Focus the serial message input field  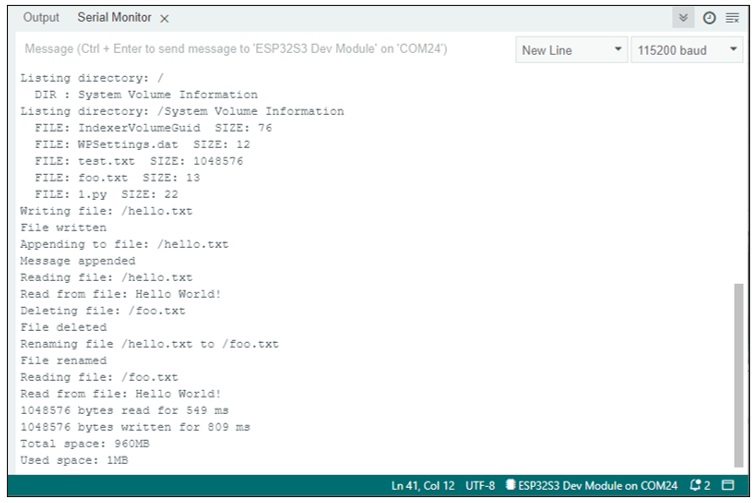click(265, 49)
